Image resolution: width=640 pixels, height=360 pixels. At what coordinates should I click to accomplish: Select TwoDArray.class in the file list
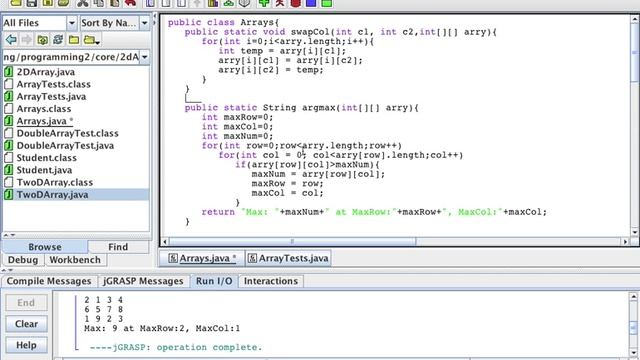55,182
